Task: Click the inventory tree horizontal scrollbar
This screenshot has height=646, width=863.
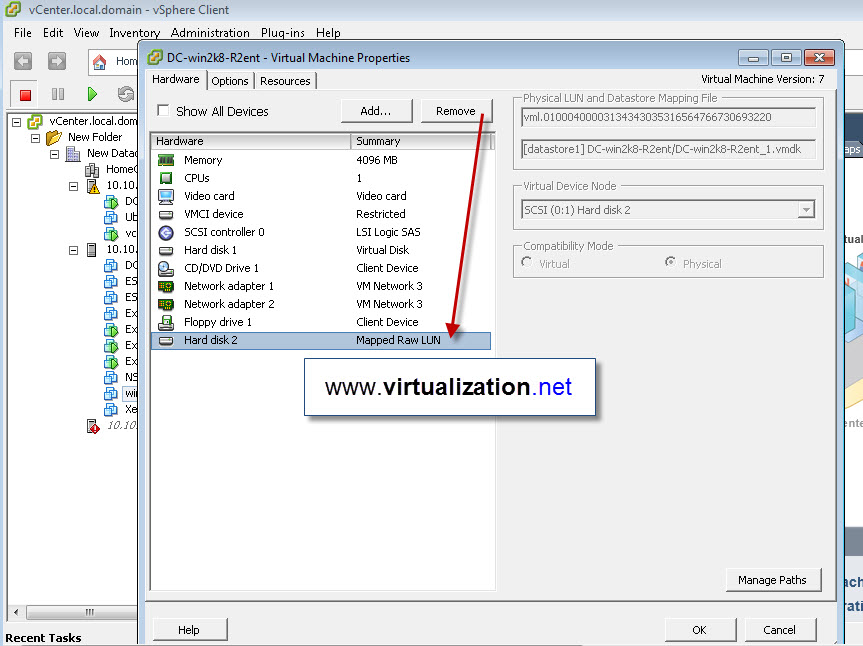Action: 81,612
